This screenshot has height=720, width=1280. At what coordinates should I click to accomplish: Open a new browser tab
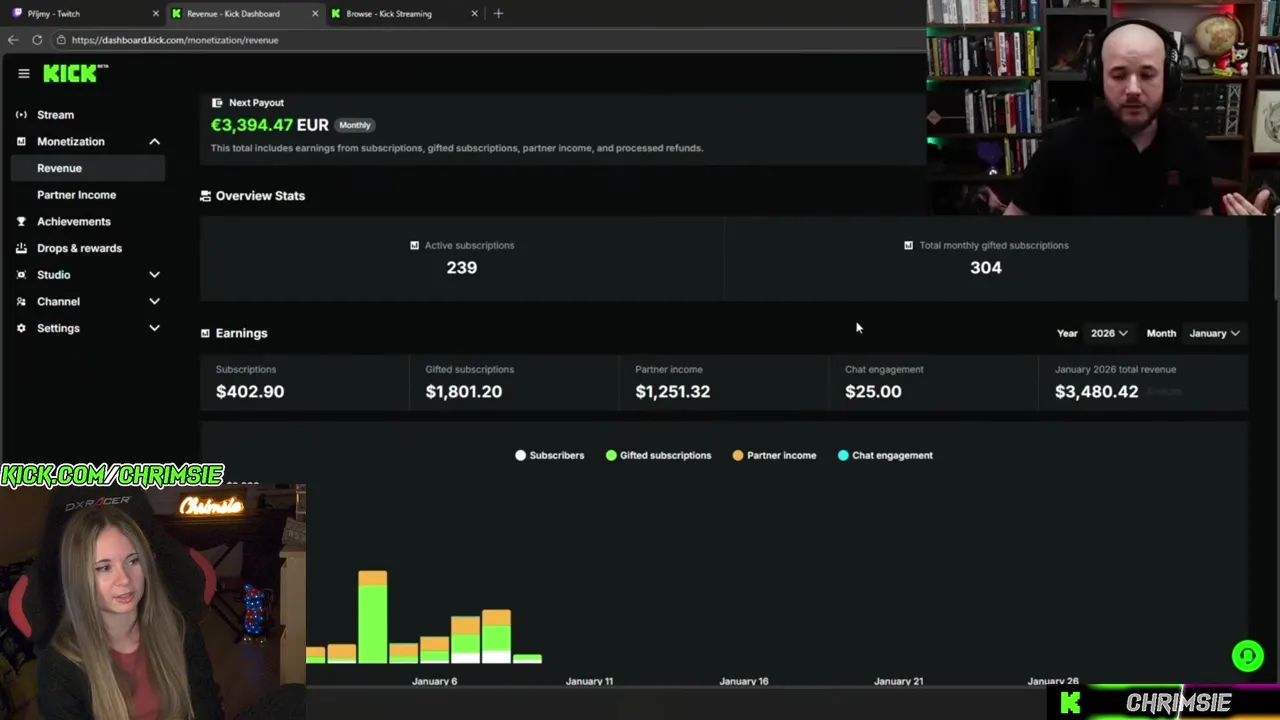tap(498, 13)
